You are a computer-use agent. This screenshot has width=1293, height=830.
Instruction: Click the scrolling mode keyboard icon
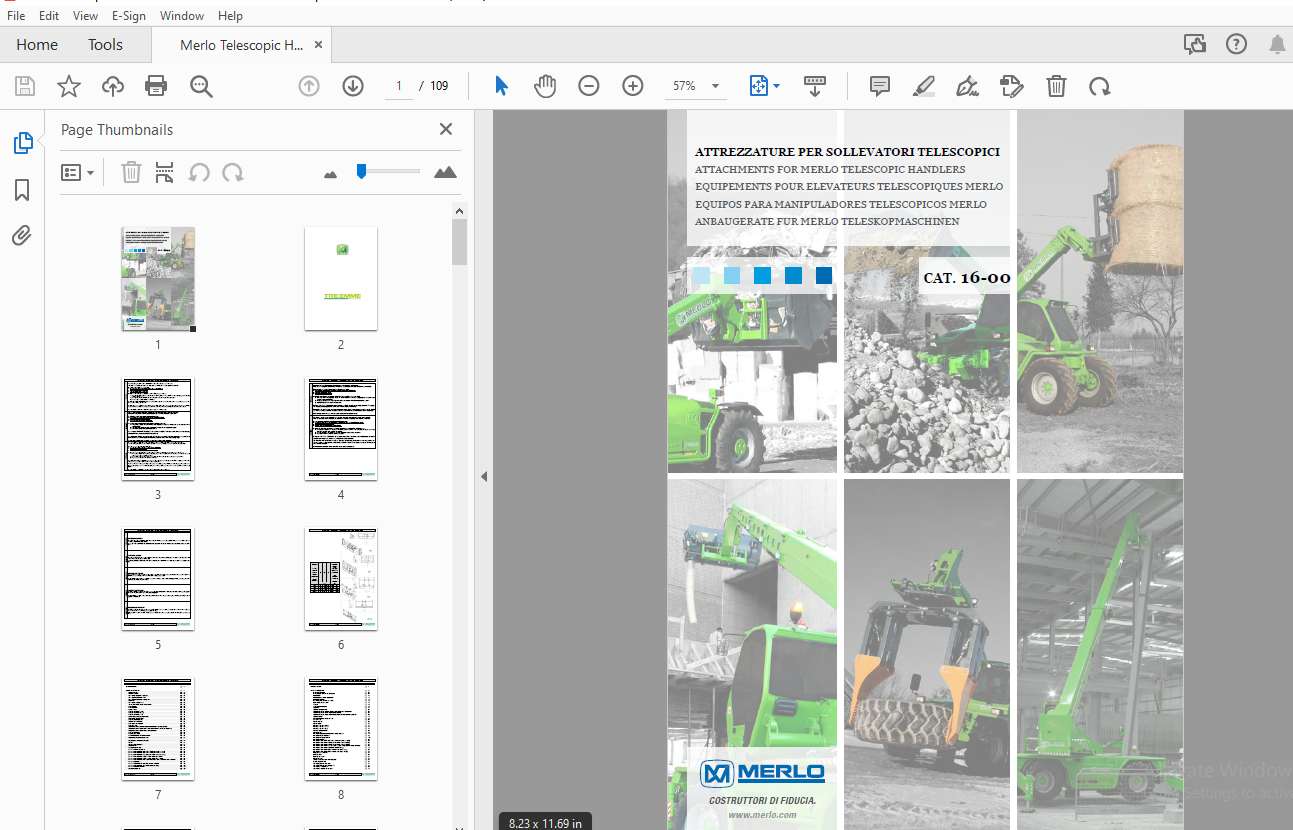click(x=815, y=86)
